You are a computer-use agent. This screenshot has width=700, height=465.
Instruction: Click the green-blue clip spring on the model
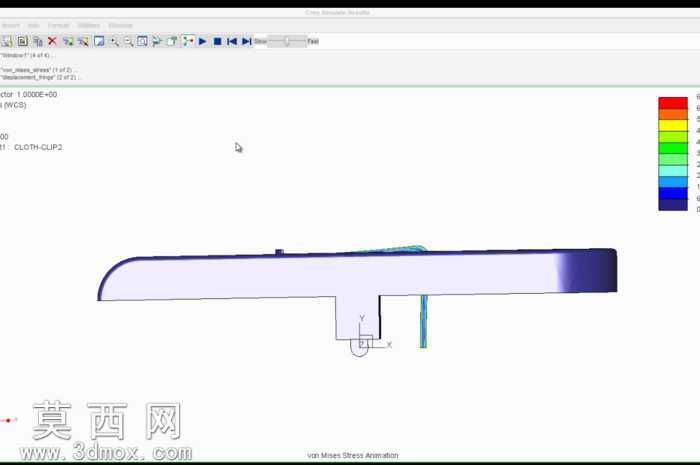[x=423, y=321]
